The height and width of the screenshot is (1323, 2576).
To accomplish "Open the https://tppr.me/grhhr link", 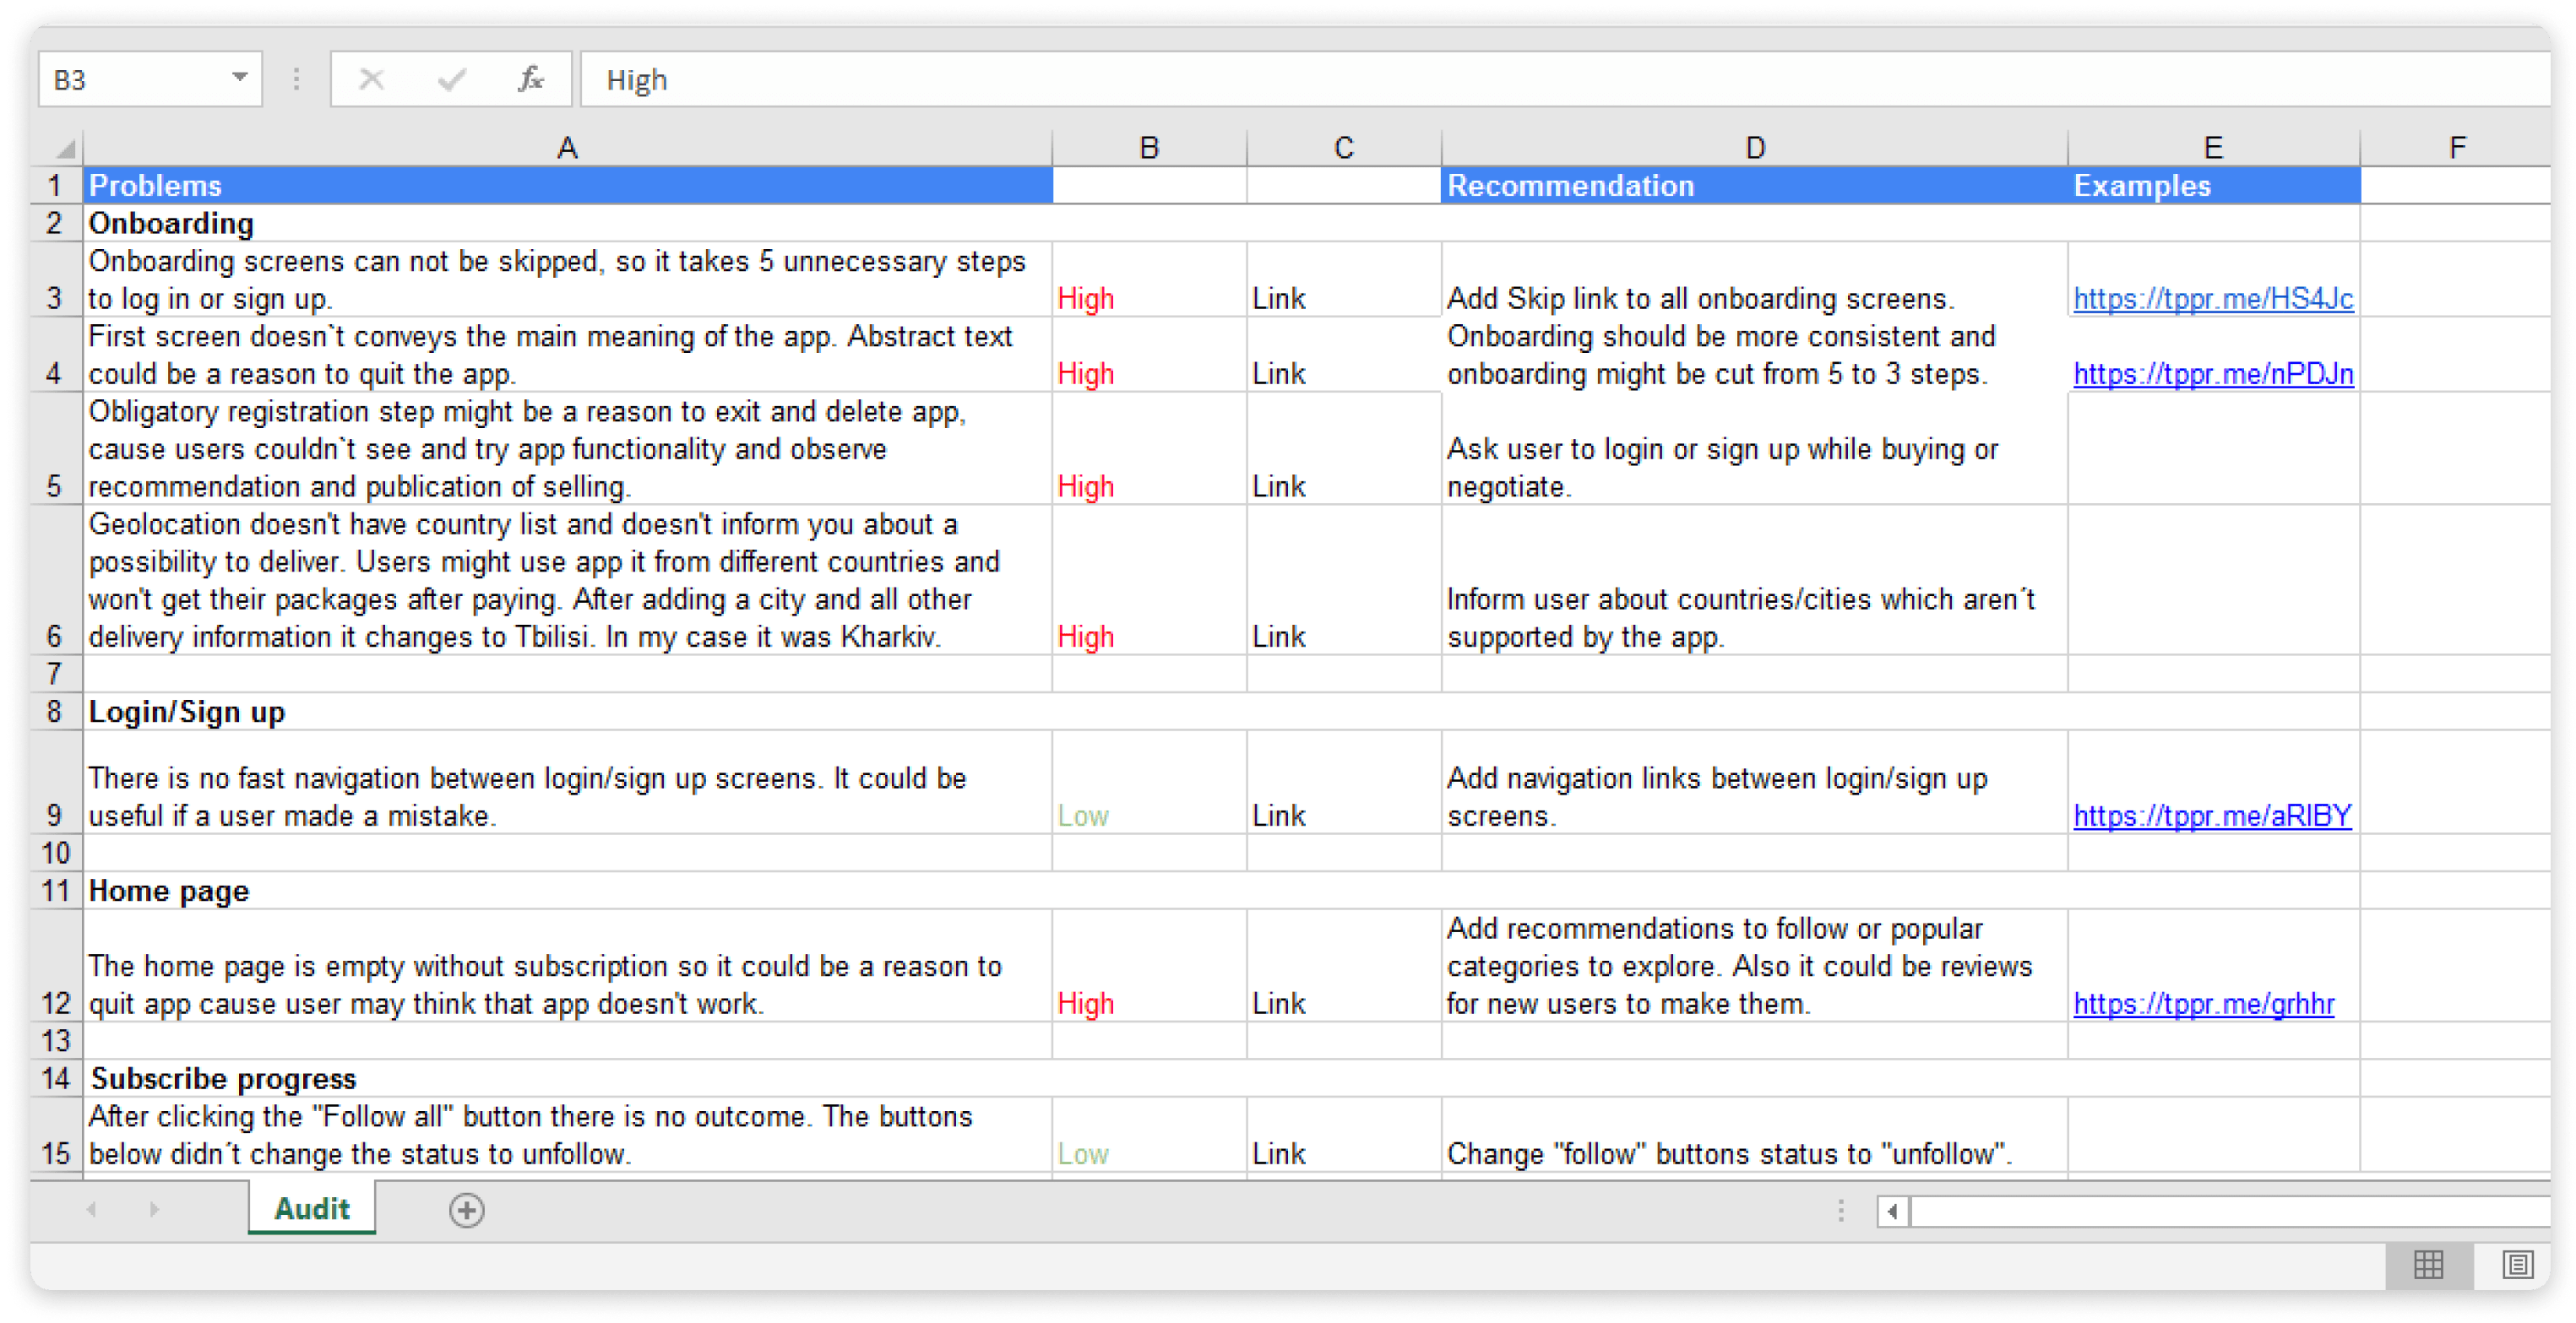I will point(2204,1003).
